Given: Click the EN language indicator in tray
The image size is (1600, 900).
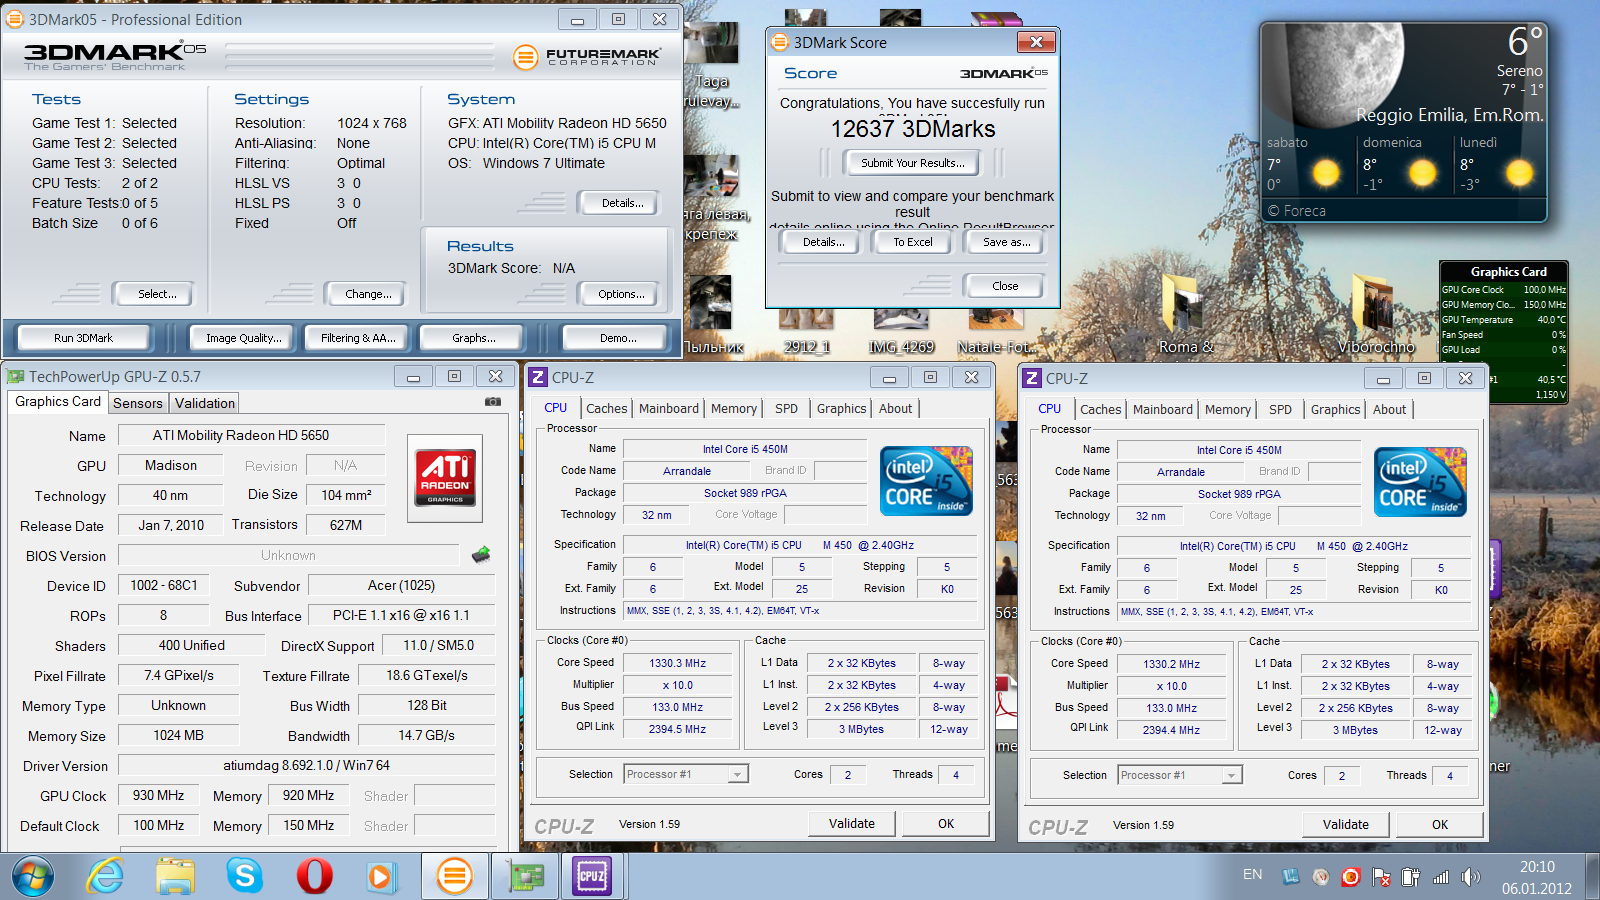Looking at the screenshot, I should coord(1252,874).
